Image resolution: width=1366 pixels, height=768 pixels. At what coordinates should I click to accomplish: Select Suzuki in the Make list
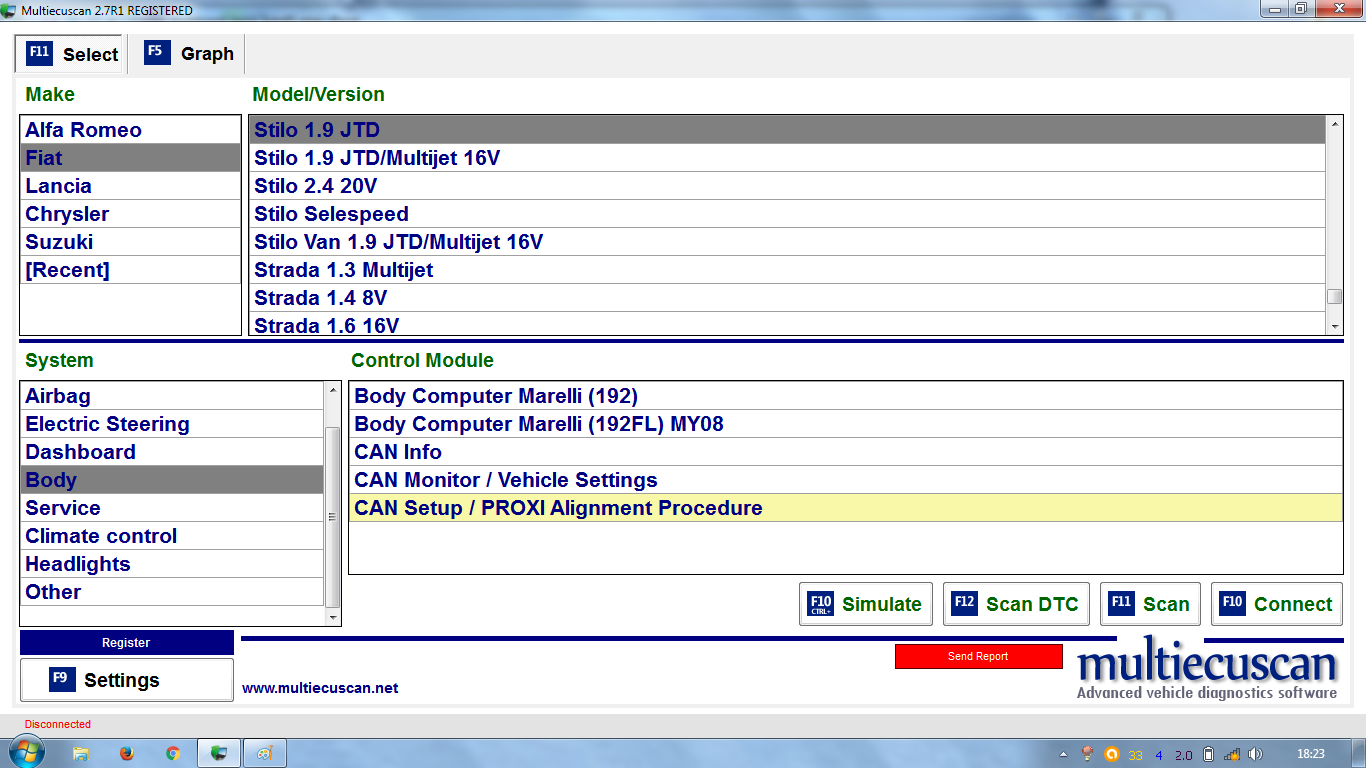(131, 242)
